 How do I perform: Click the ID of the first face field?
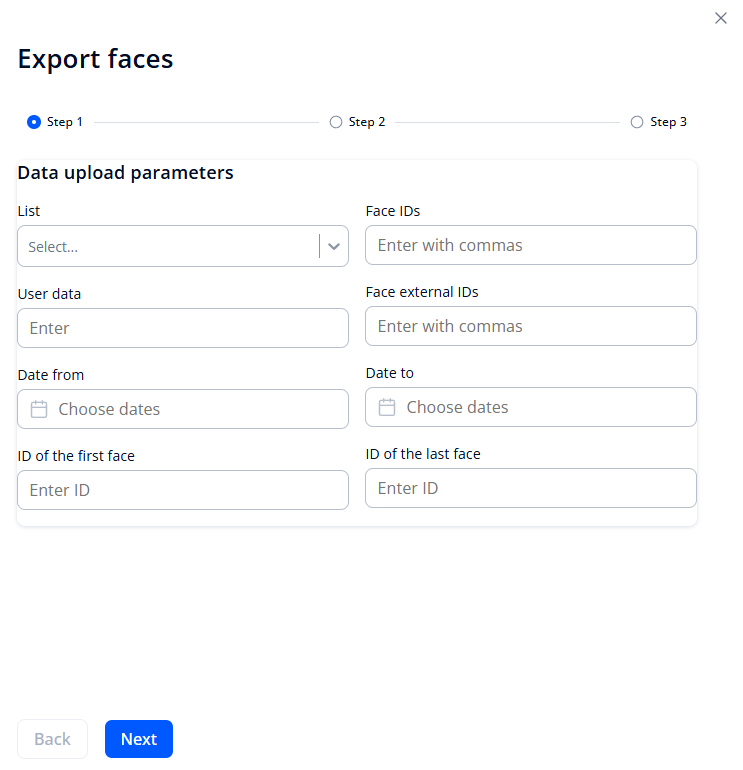point(182,490)
